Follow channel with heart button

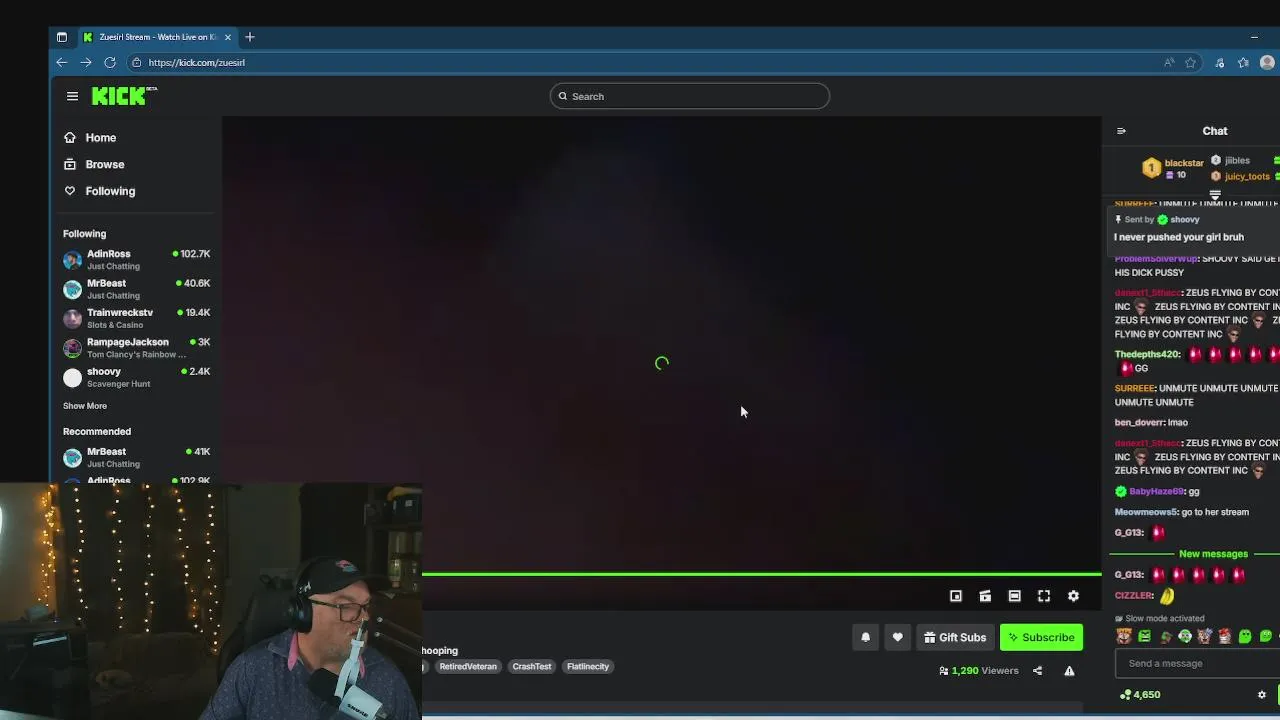click(x=897, y=637)
